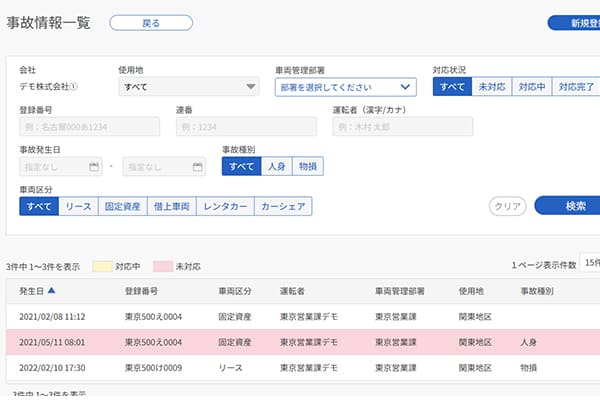Viewport: 600px width, 400px height.
Task: Click the 登録番号 column header
Action: click(x=141, y=291)
